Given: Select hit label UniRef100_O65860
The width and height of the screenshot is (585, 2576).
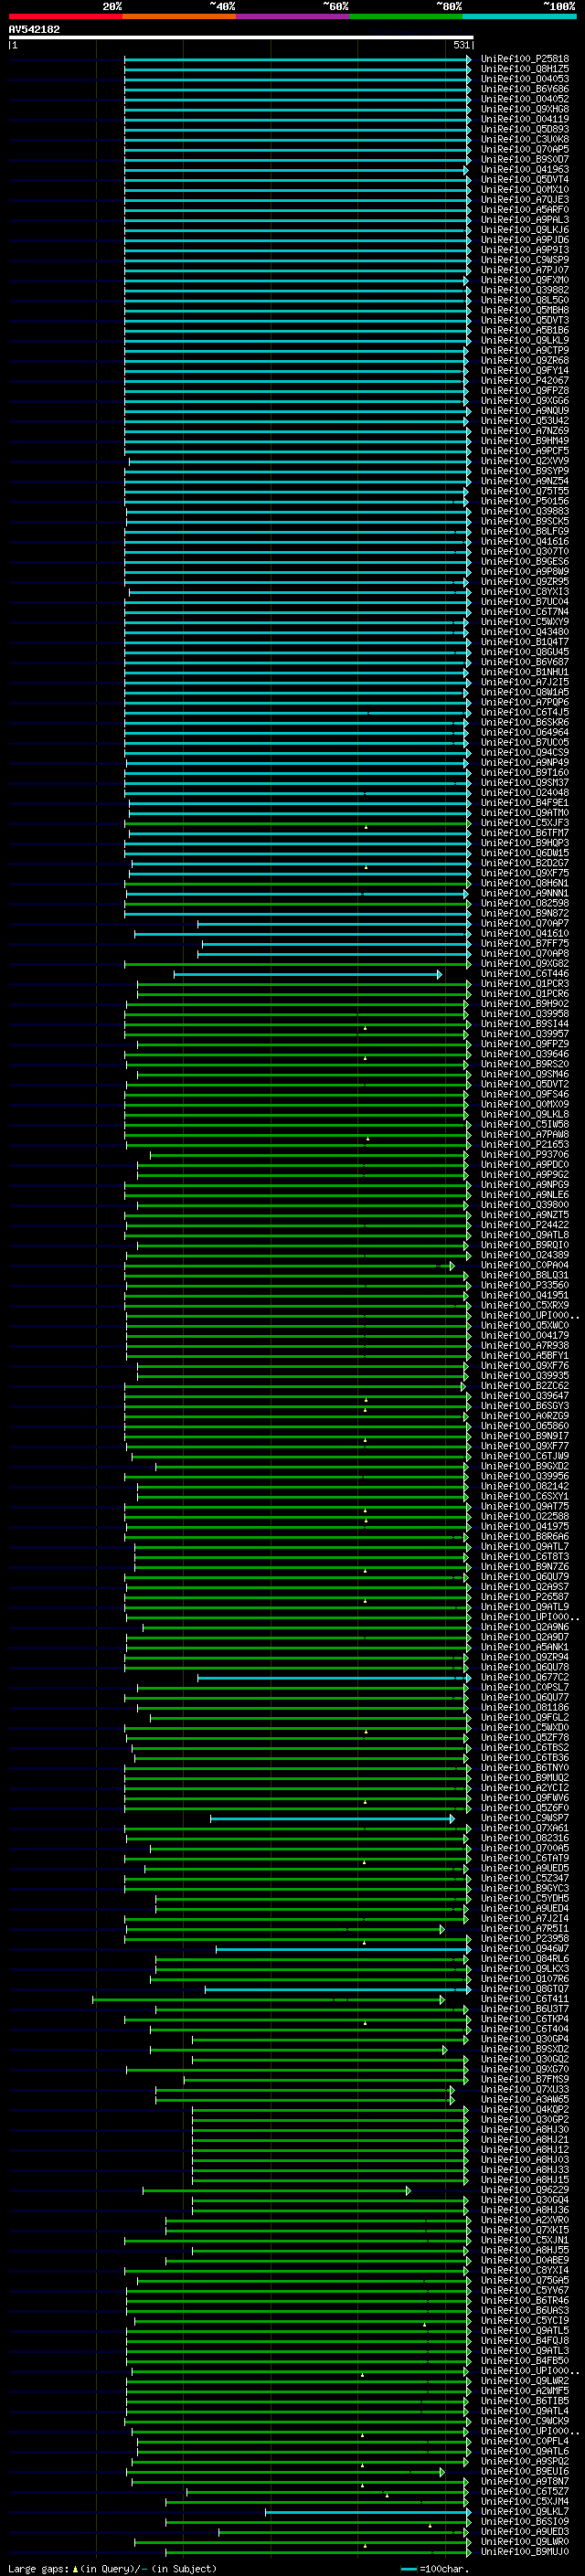Looking at the screenshot, I should (x=525, y=1427).
